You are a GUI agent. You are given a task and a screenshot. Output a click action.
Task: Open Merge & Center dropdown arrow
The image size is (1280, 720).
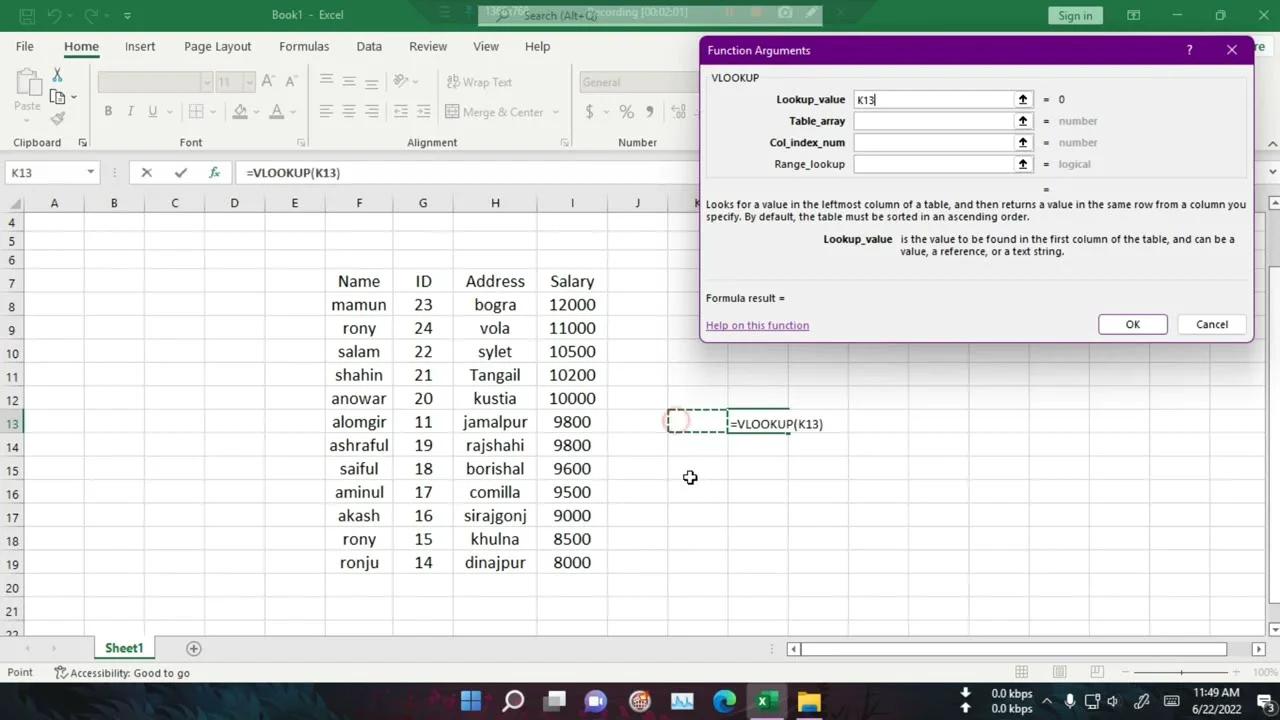[x=553, y=112]
